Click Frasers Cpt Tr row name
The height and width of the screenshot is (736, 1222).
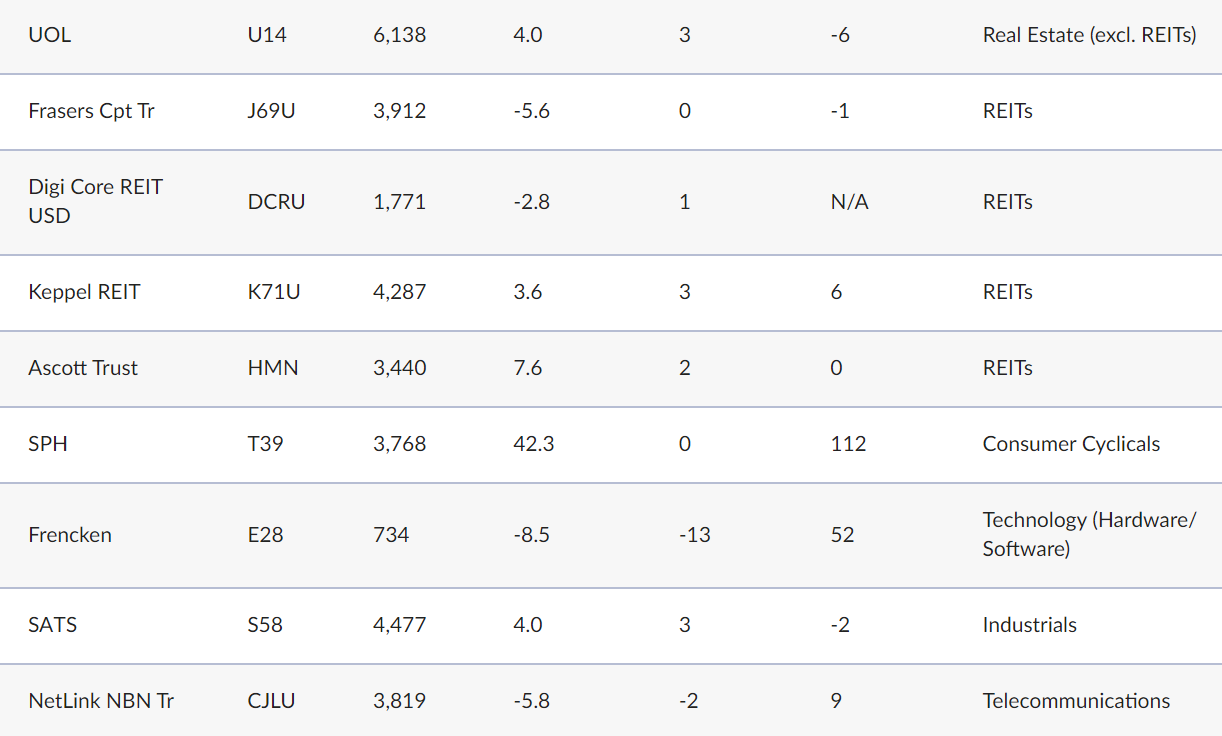pyautogui.click(x=91, y=111)
